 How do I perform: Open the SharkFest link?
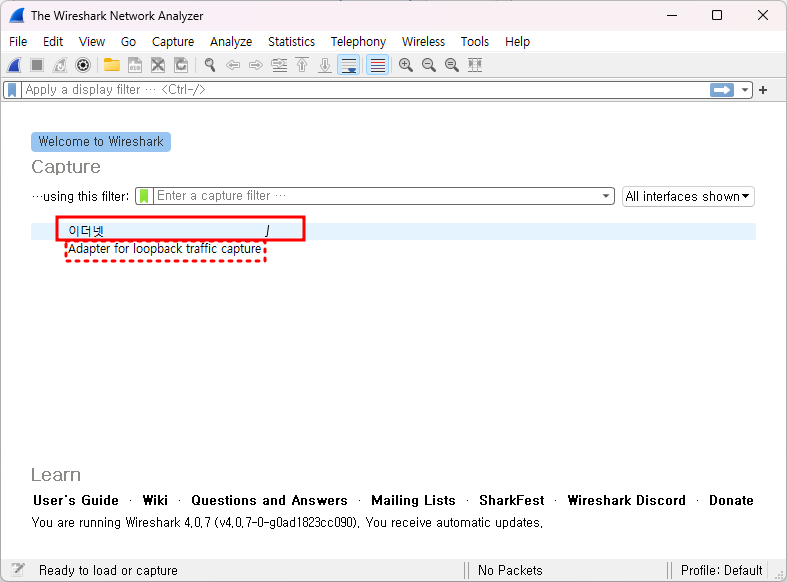tap(511, 501)
